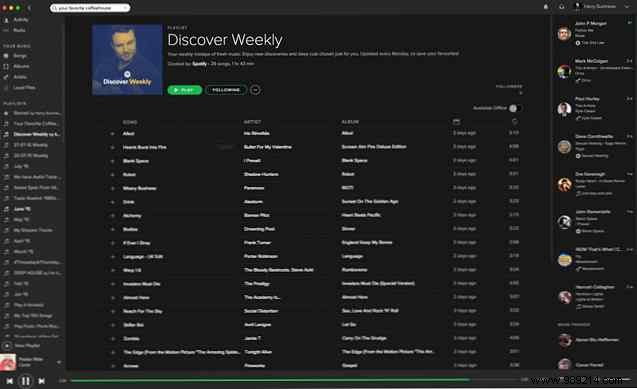Toggle the Available Offline switch
The height and width of the screenshot is (389, 637).
click(516, 108)
